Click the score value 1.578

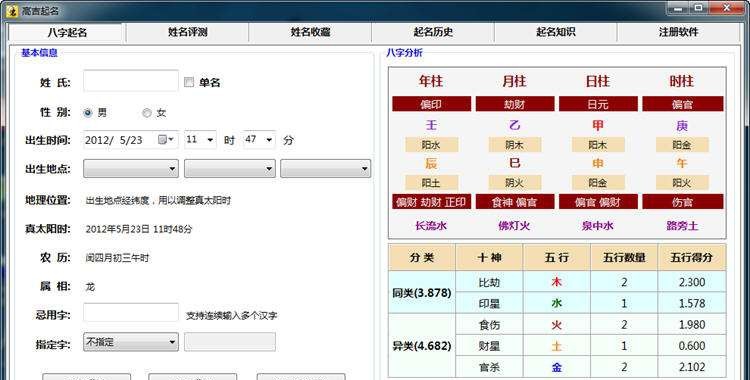[692, 303]
